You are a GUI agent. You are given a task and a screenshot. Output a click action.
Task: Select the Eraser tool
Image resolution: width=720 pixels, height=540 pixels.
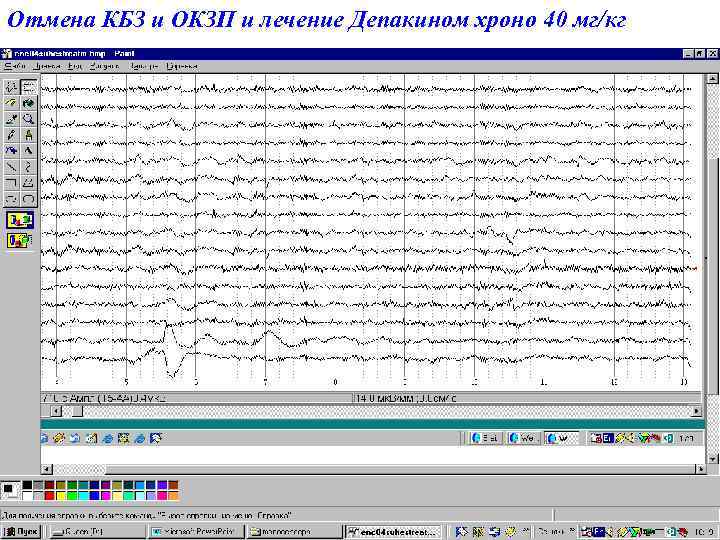11,103
